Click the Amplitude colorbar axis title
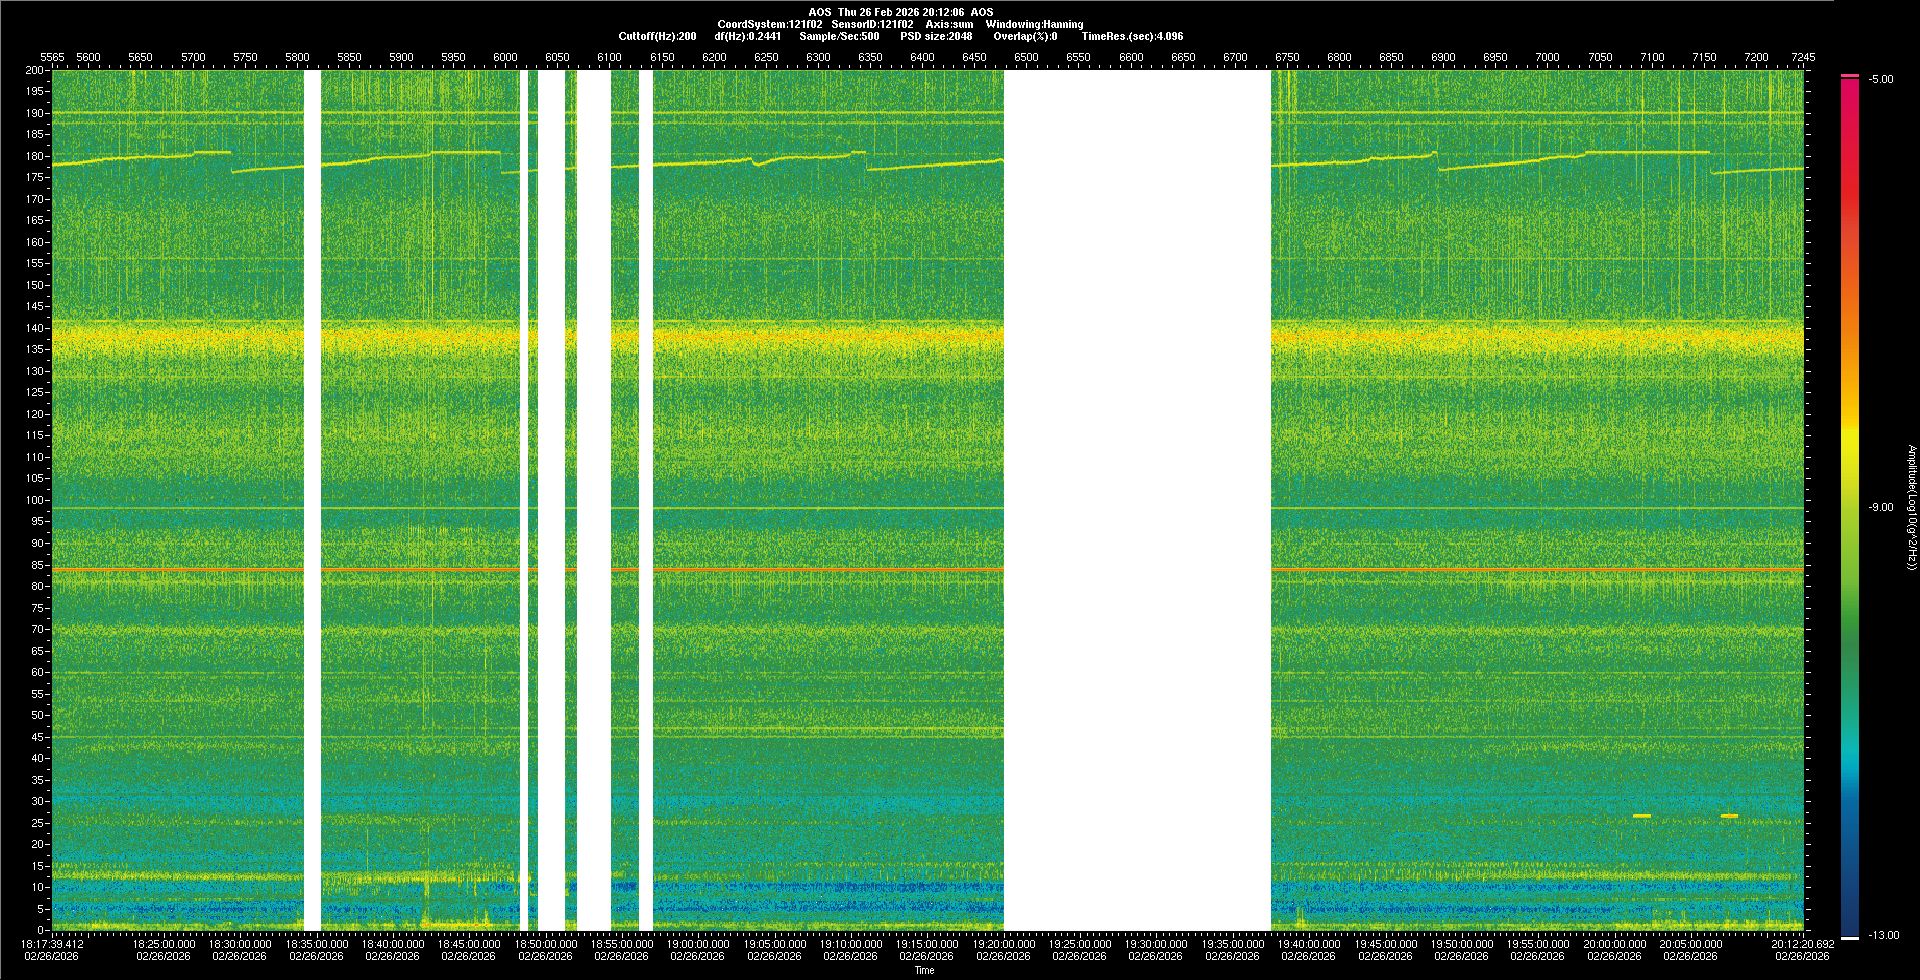This screenshot has height=980, width=1920. 1910,508
